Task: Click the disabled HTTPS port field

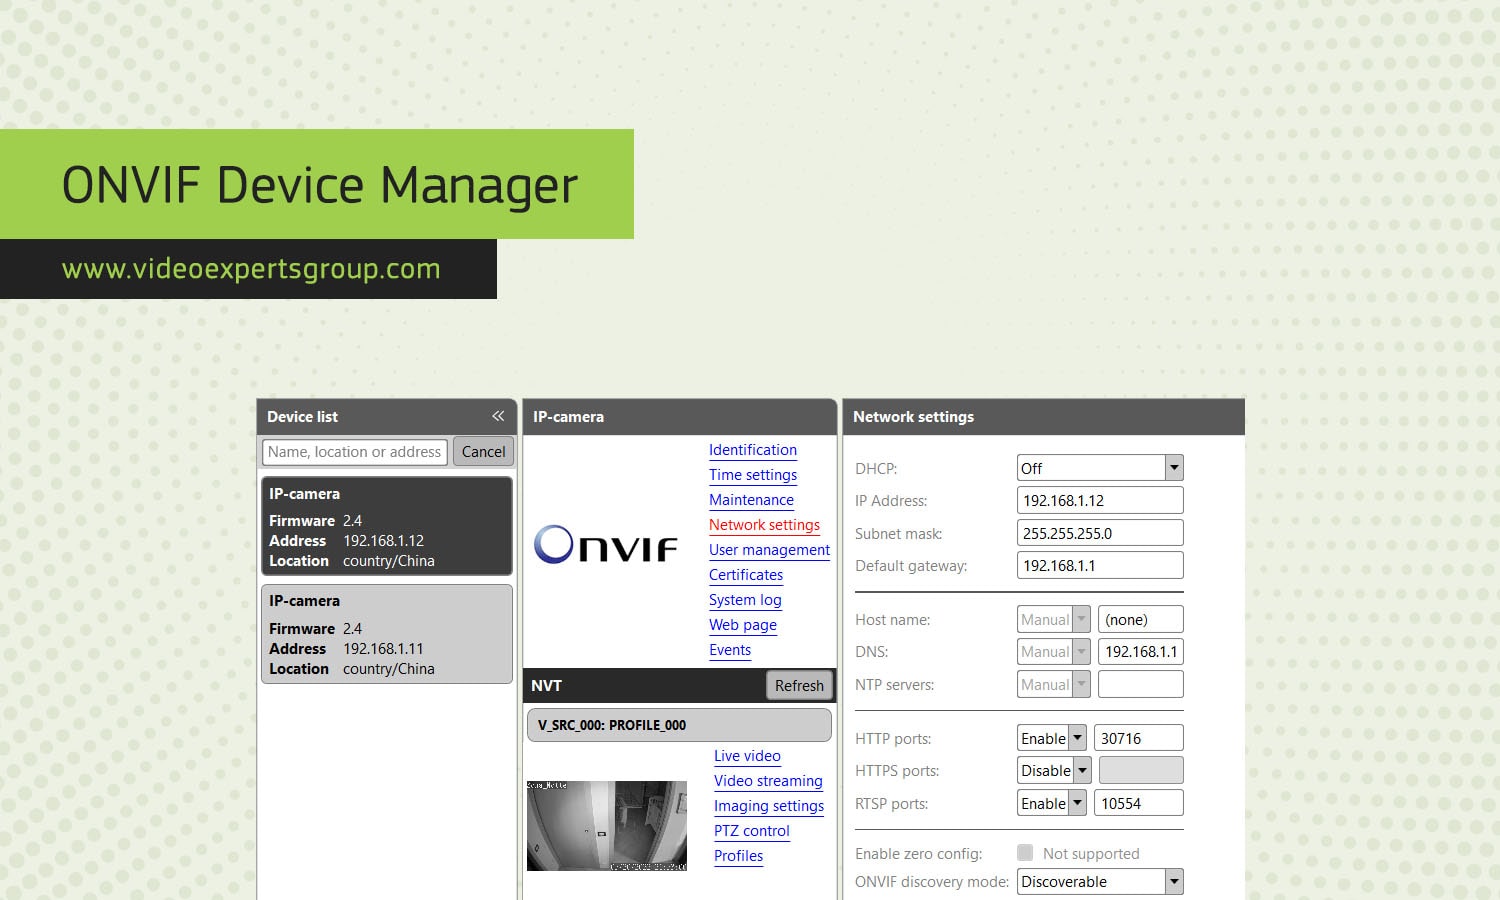Action: click(x=1141, y=770)
